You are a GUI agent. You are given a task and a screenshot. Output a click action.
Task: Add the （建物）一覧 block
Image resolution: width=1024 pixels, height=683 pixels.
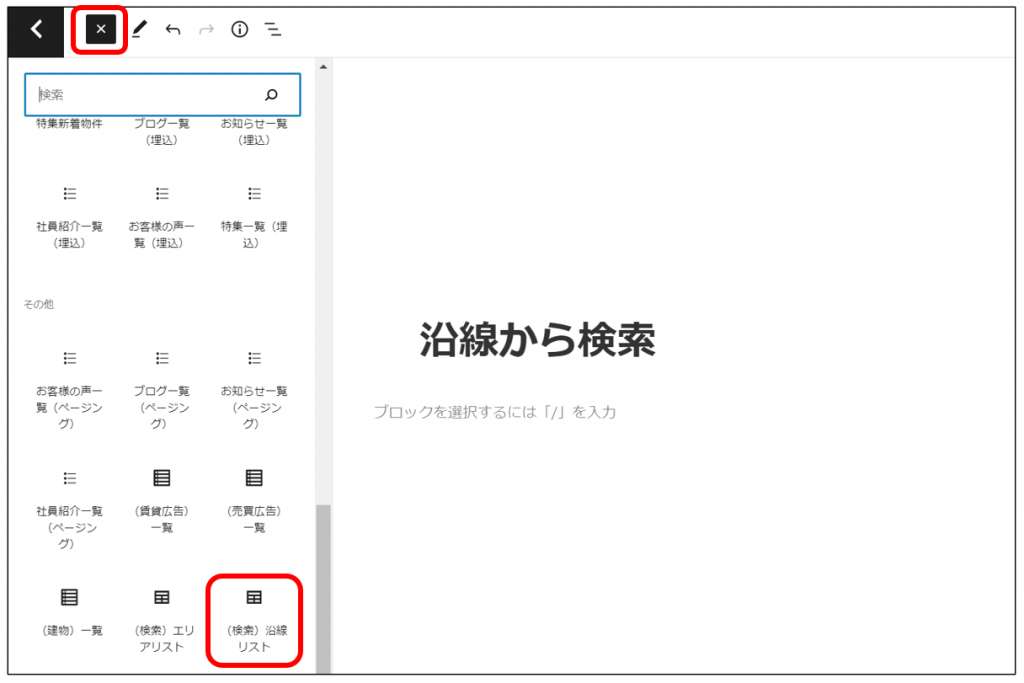69,611
